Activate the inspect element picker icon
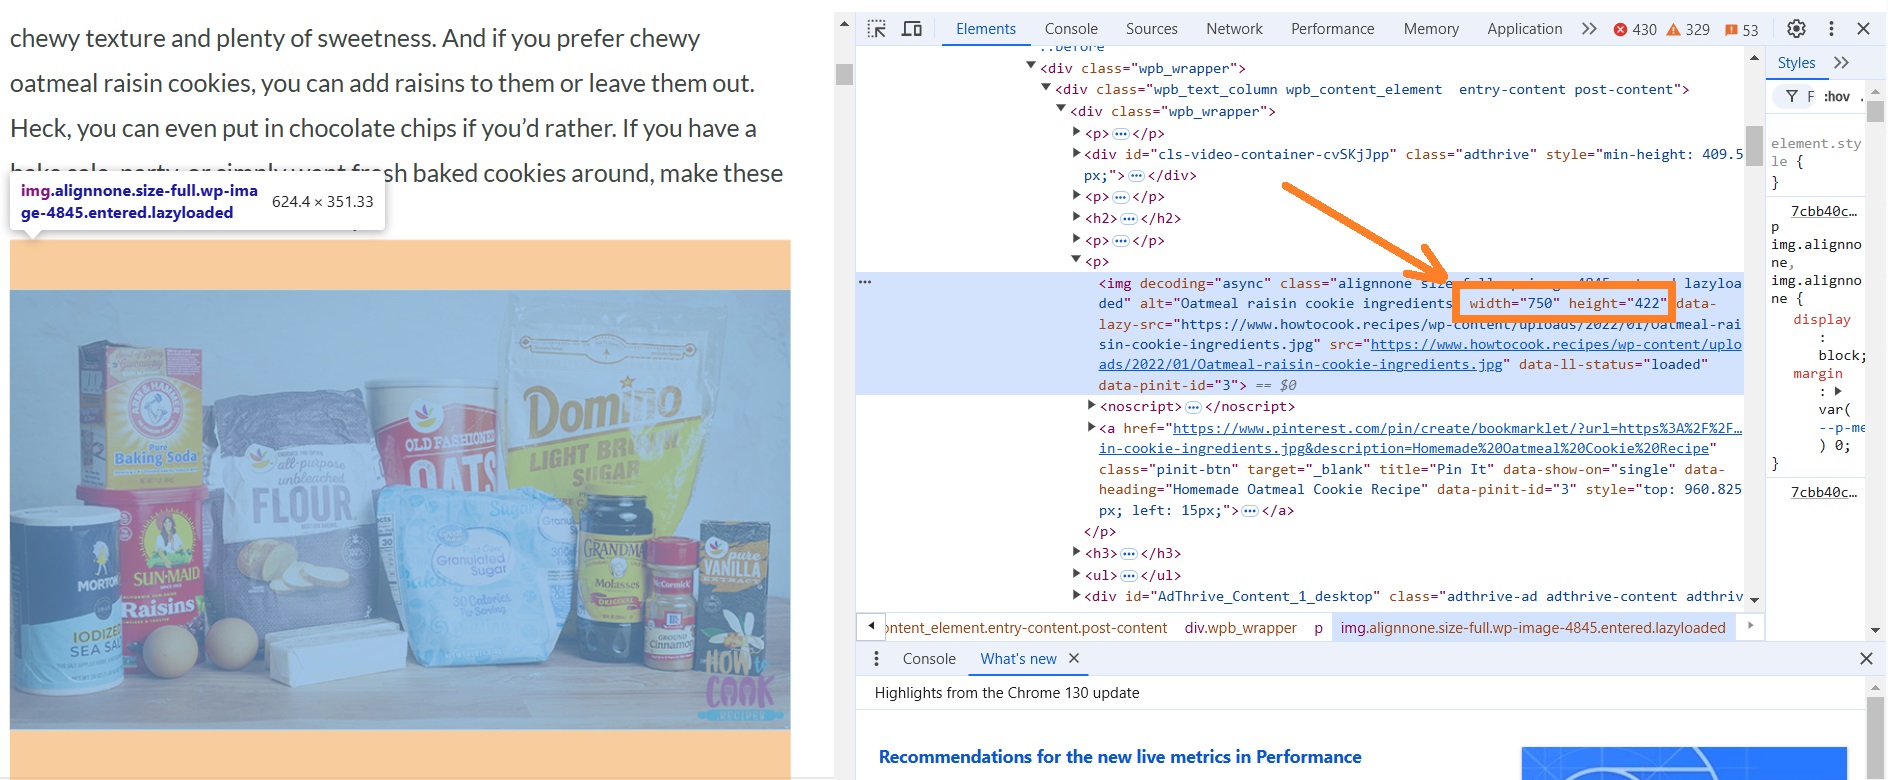Image resolution: width=1888 pixels, height=780 pixels. [877, 29]
